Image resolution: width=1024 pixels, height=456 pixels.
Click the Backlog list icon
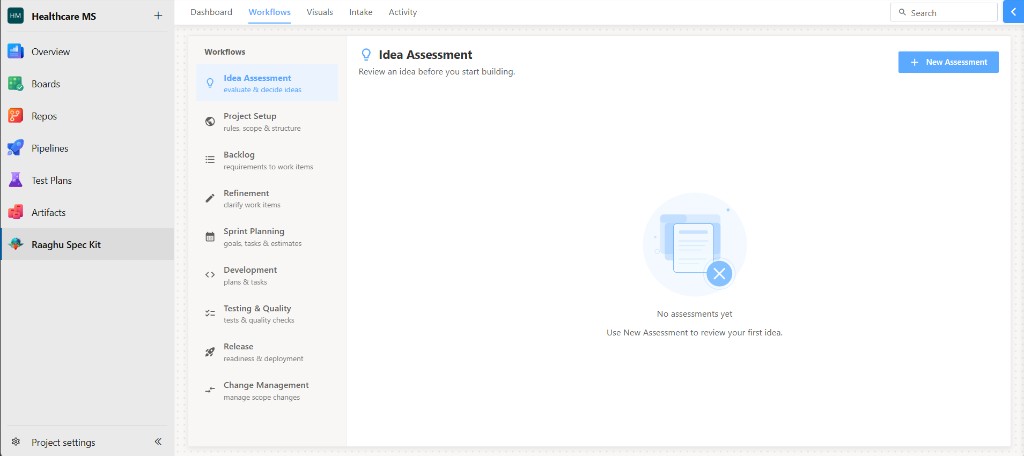click(x=210, y=159)
